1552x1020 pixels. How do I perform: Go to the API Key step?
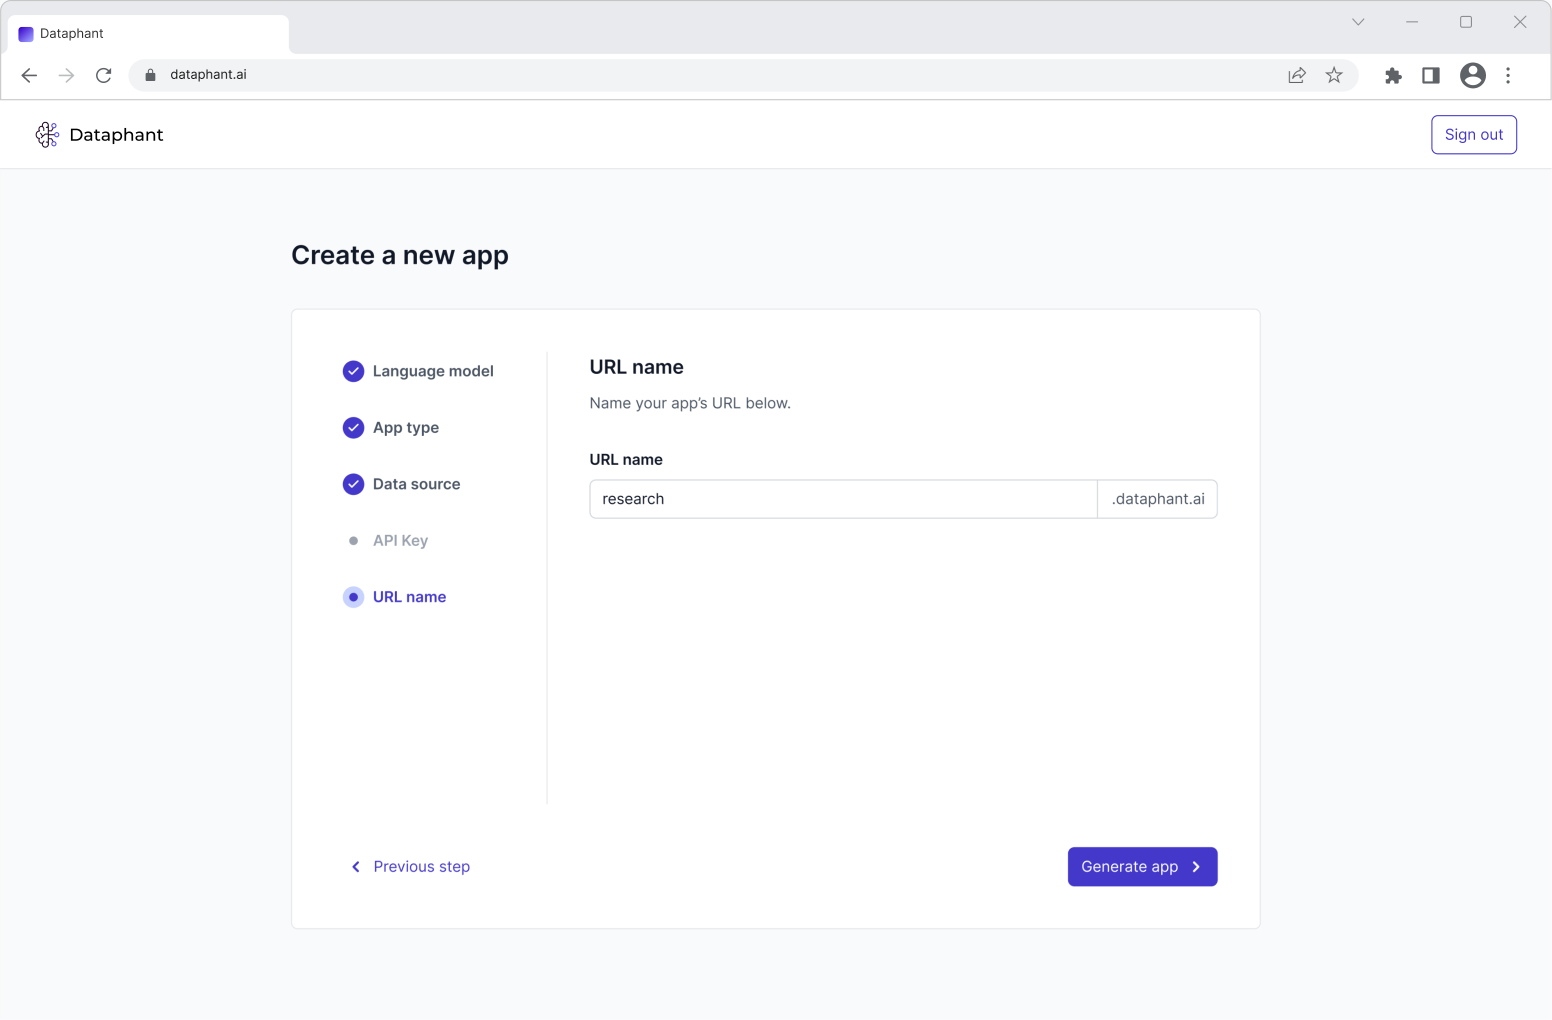[x=400, y=541]
